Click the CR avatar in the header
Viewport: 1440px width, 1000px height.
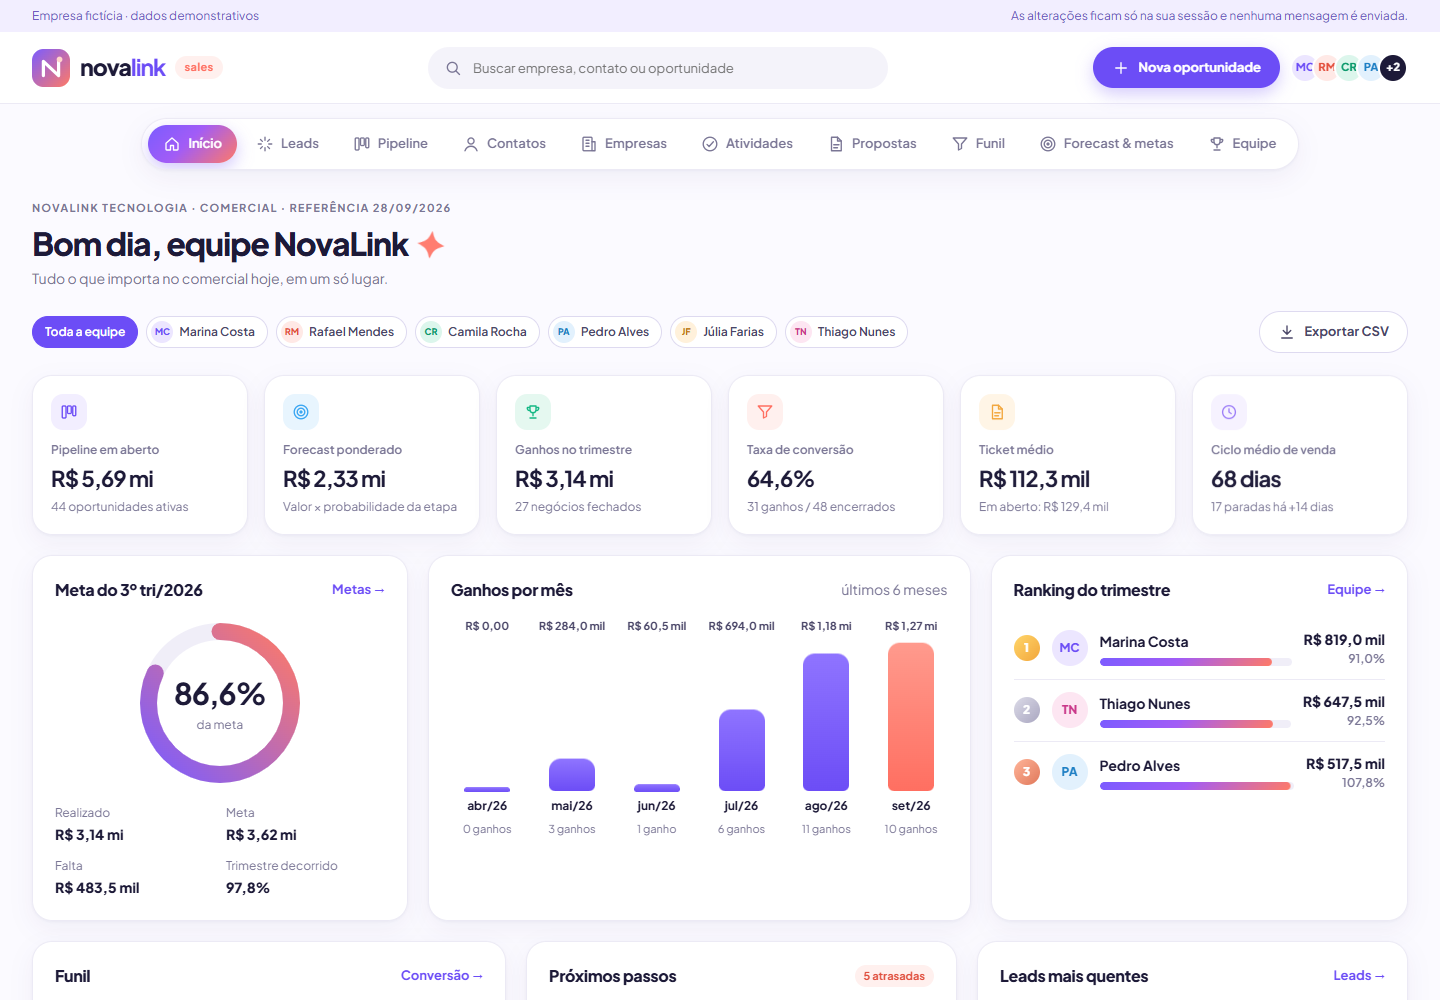tap(1348, 68)
